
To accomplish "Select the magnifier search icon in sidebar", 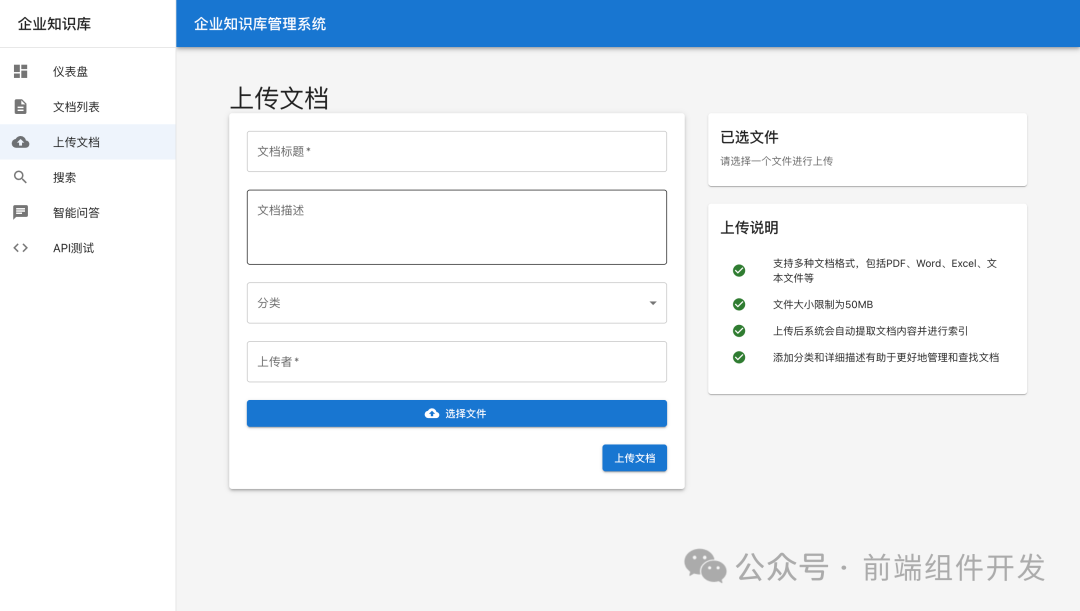I will (20, 177).
